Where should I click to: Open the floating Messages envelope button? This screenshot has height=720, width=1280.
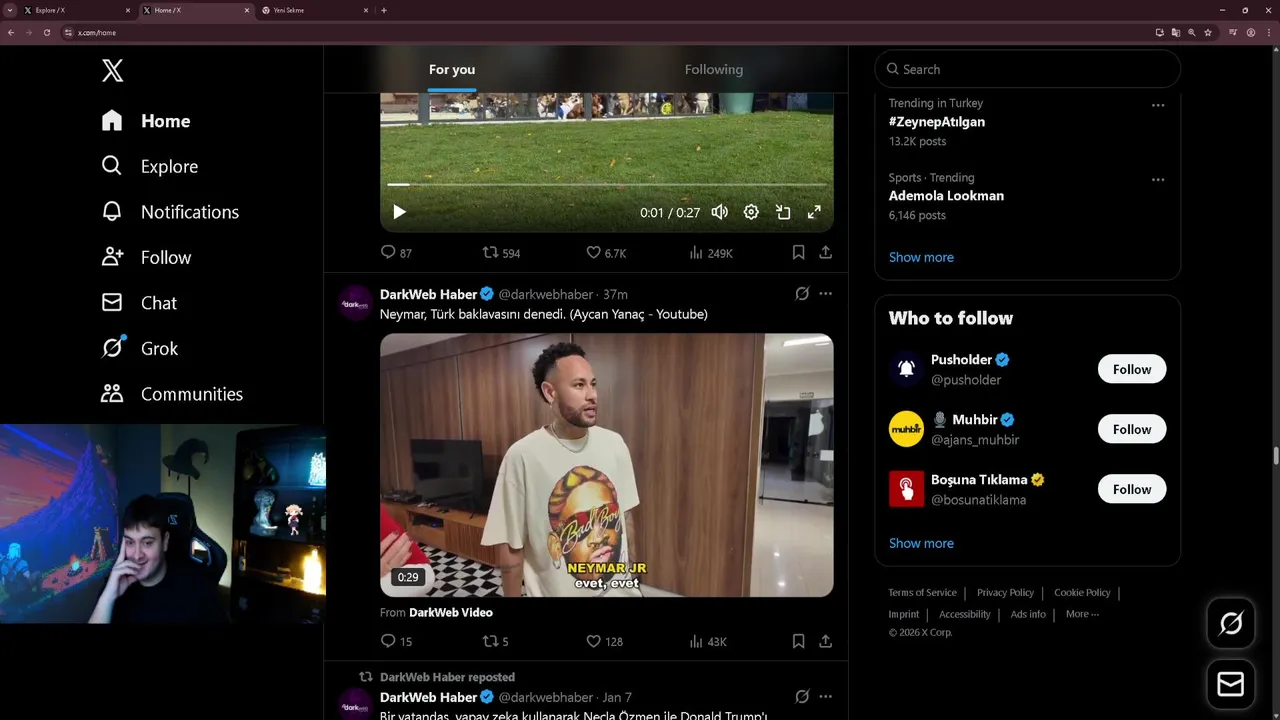point(1231,684)
